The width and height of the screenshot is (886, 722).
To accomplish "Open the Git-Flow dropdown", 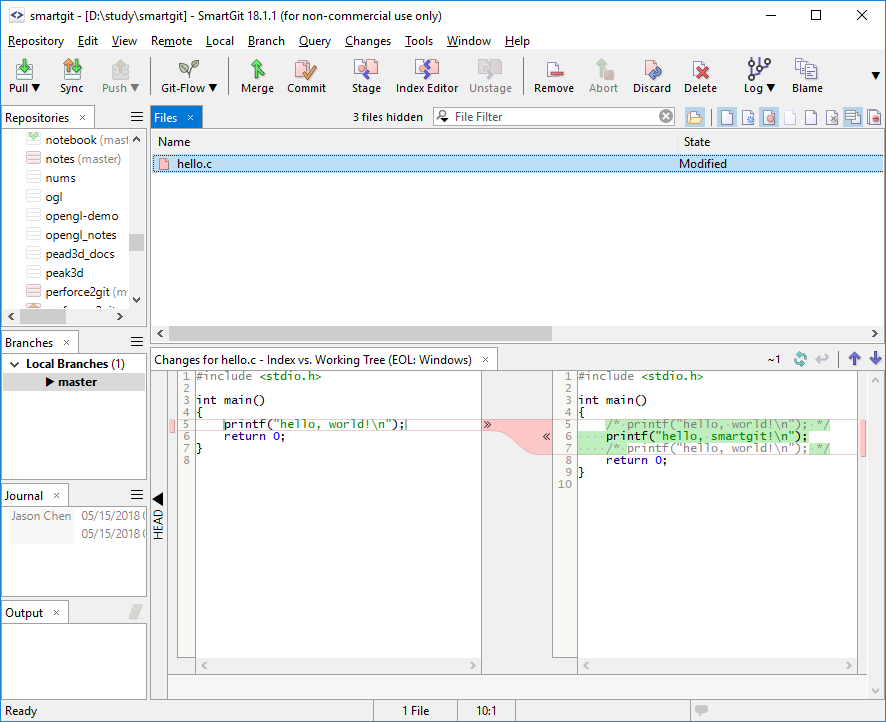I will [x=212, y=88].
